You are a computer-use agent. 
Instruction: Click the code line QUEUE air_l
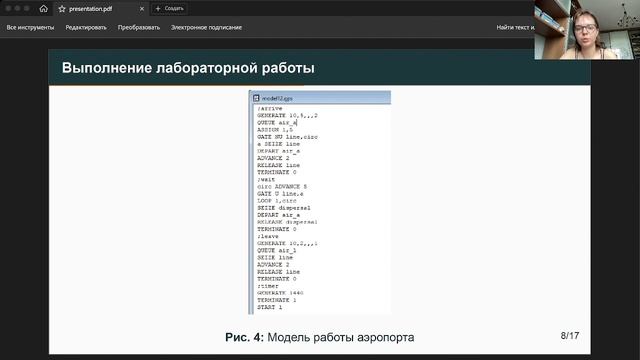coord(277,251)
